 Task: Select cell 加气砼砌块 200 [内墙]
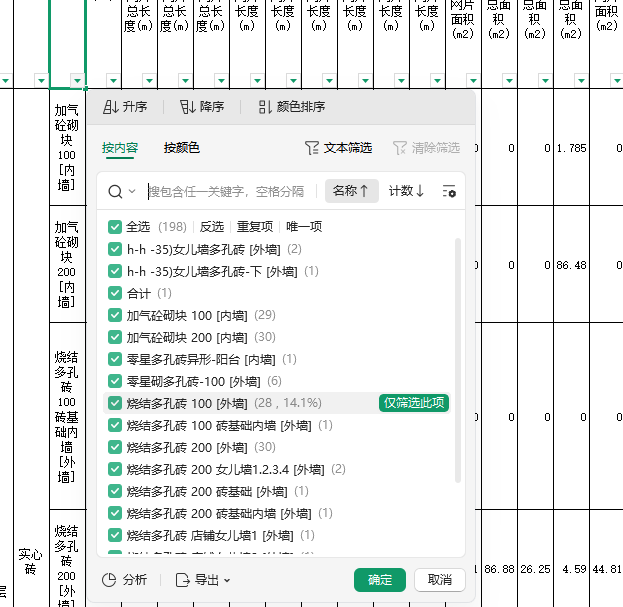[67, 264]
